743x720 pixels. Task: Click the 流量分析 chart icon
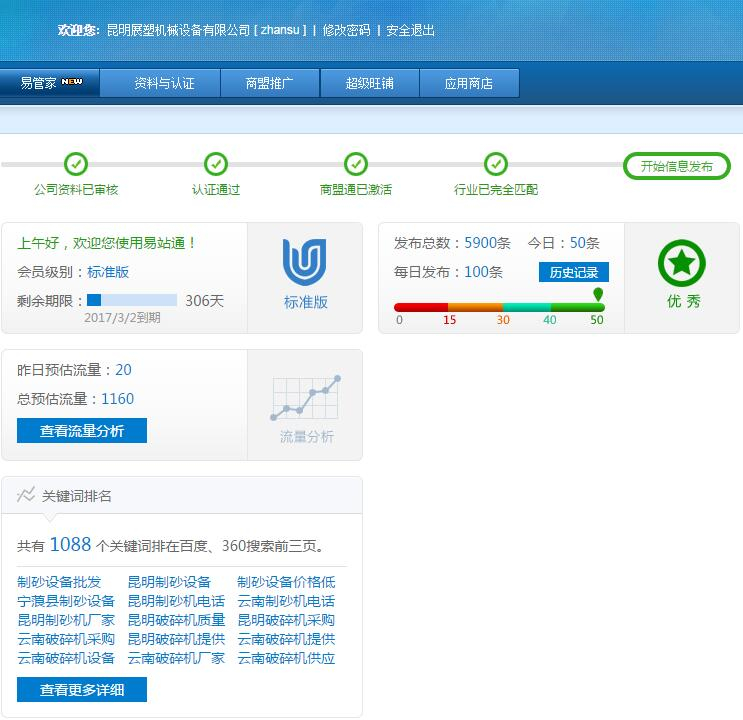[x=306, y=399]
